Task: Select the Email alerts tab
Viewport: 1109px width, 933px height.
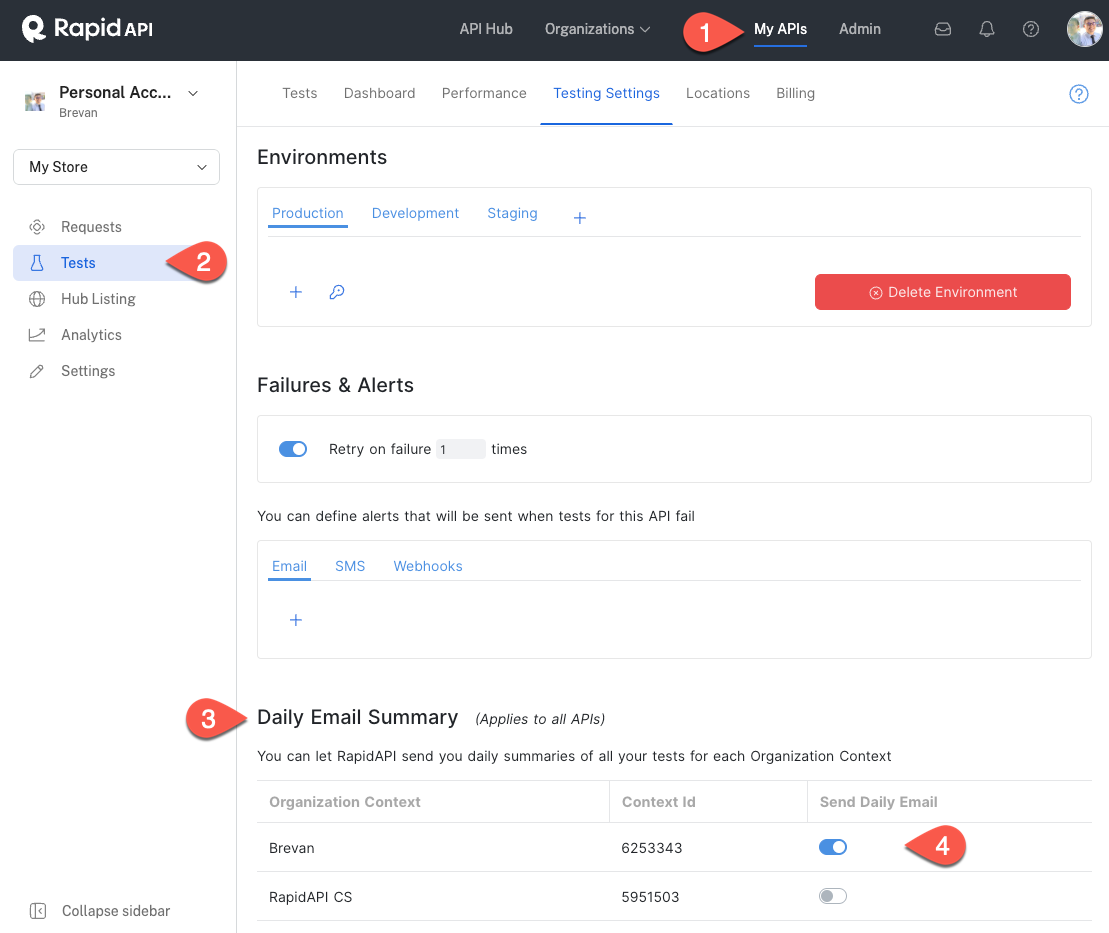Action: click(x=289, y=567)
